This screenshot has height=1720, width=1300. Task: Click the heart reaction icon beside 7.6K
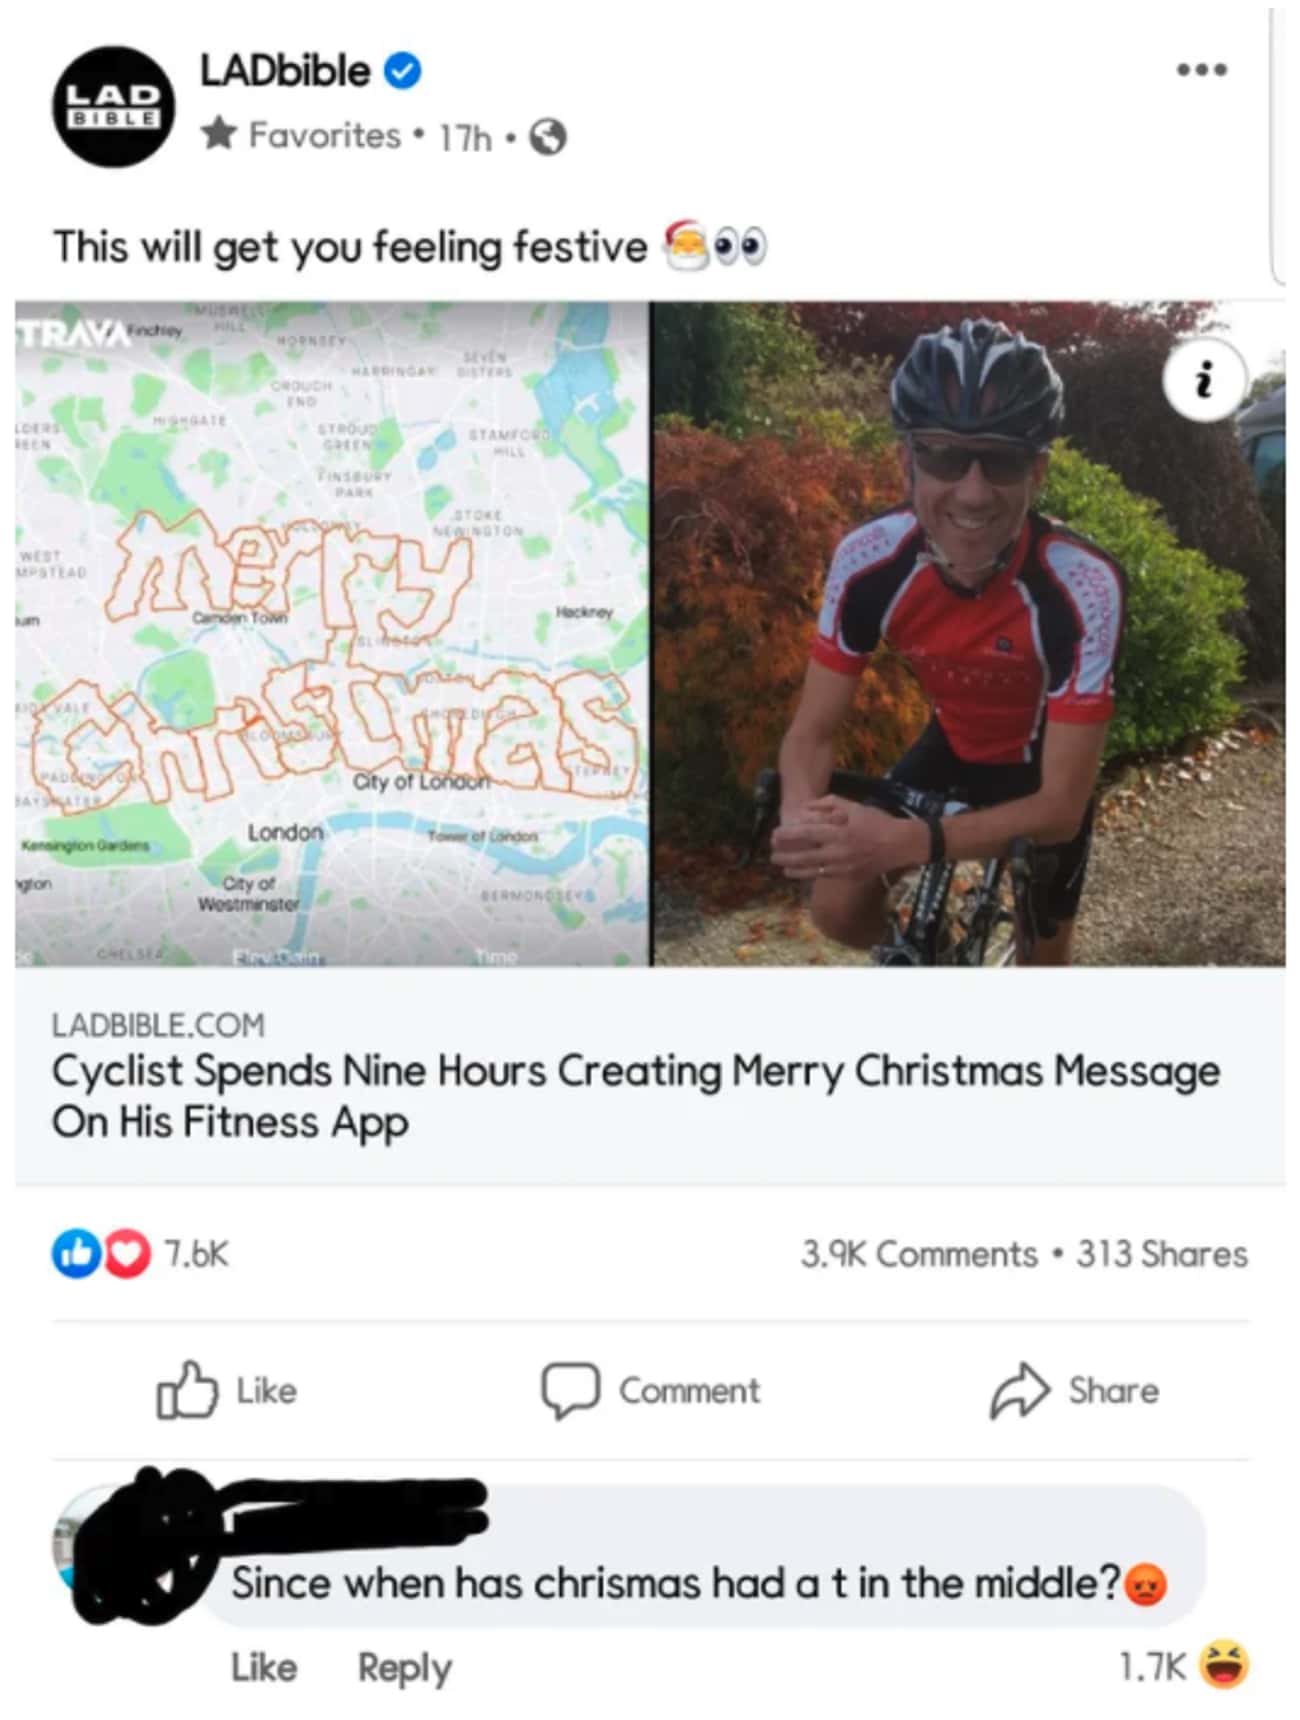tap(127, 1254)
